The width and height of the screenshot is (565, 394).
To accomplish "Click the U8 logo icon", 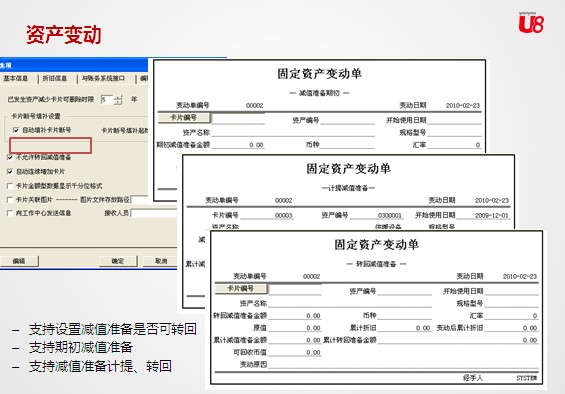I will (531, 23).
